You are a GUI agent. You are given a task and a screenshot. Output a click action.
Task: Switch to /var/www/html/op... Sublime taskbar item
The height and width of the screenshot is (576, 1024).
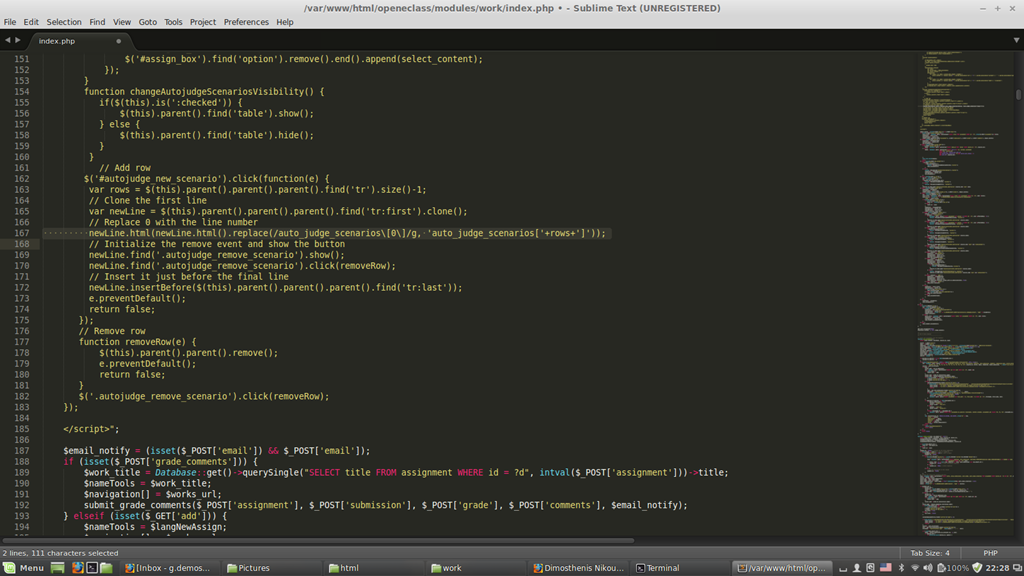point(782,568)
